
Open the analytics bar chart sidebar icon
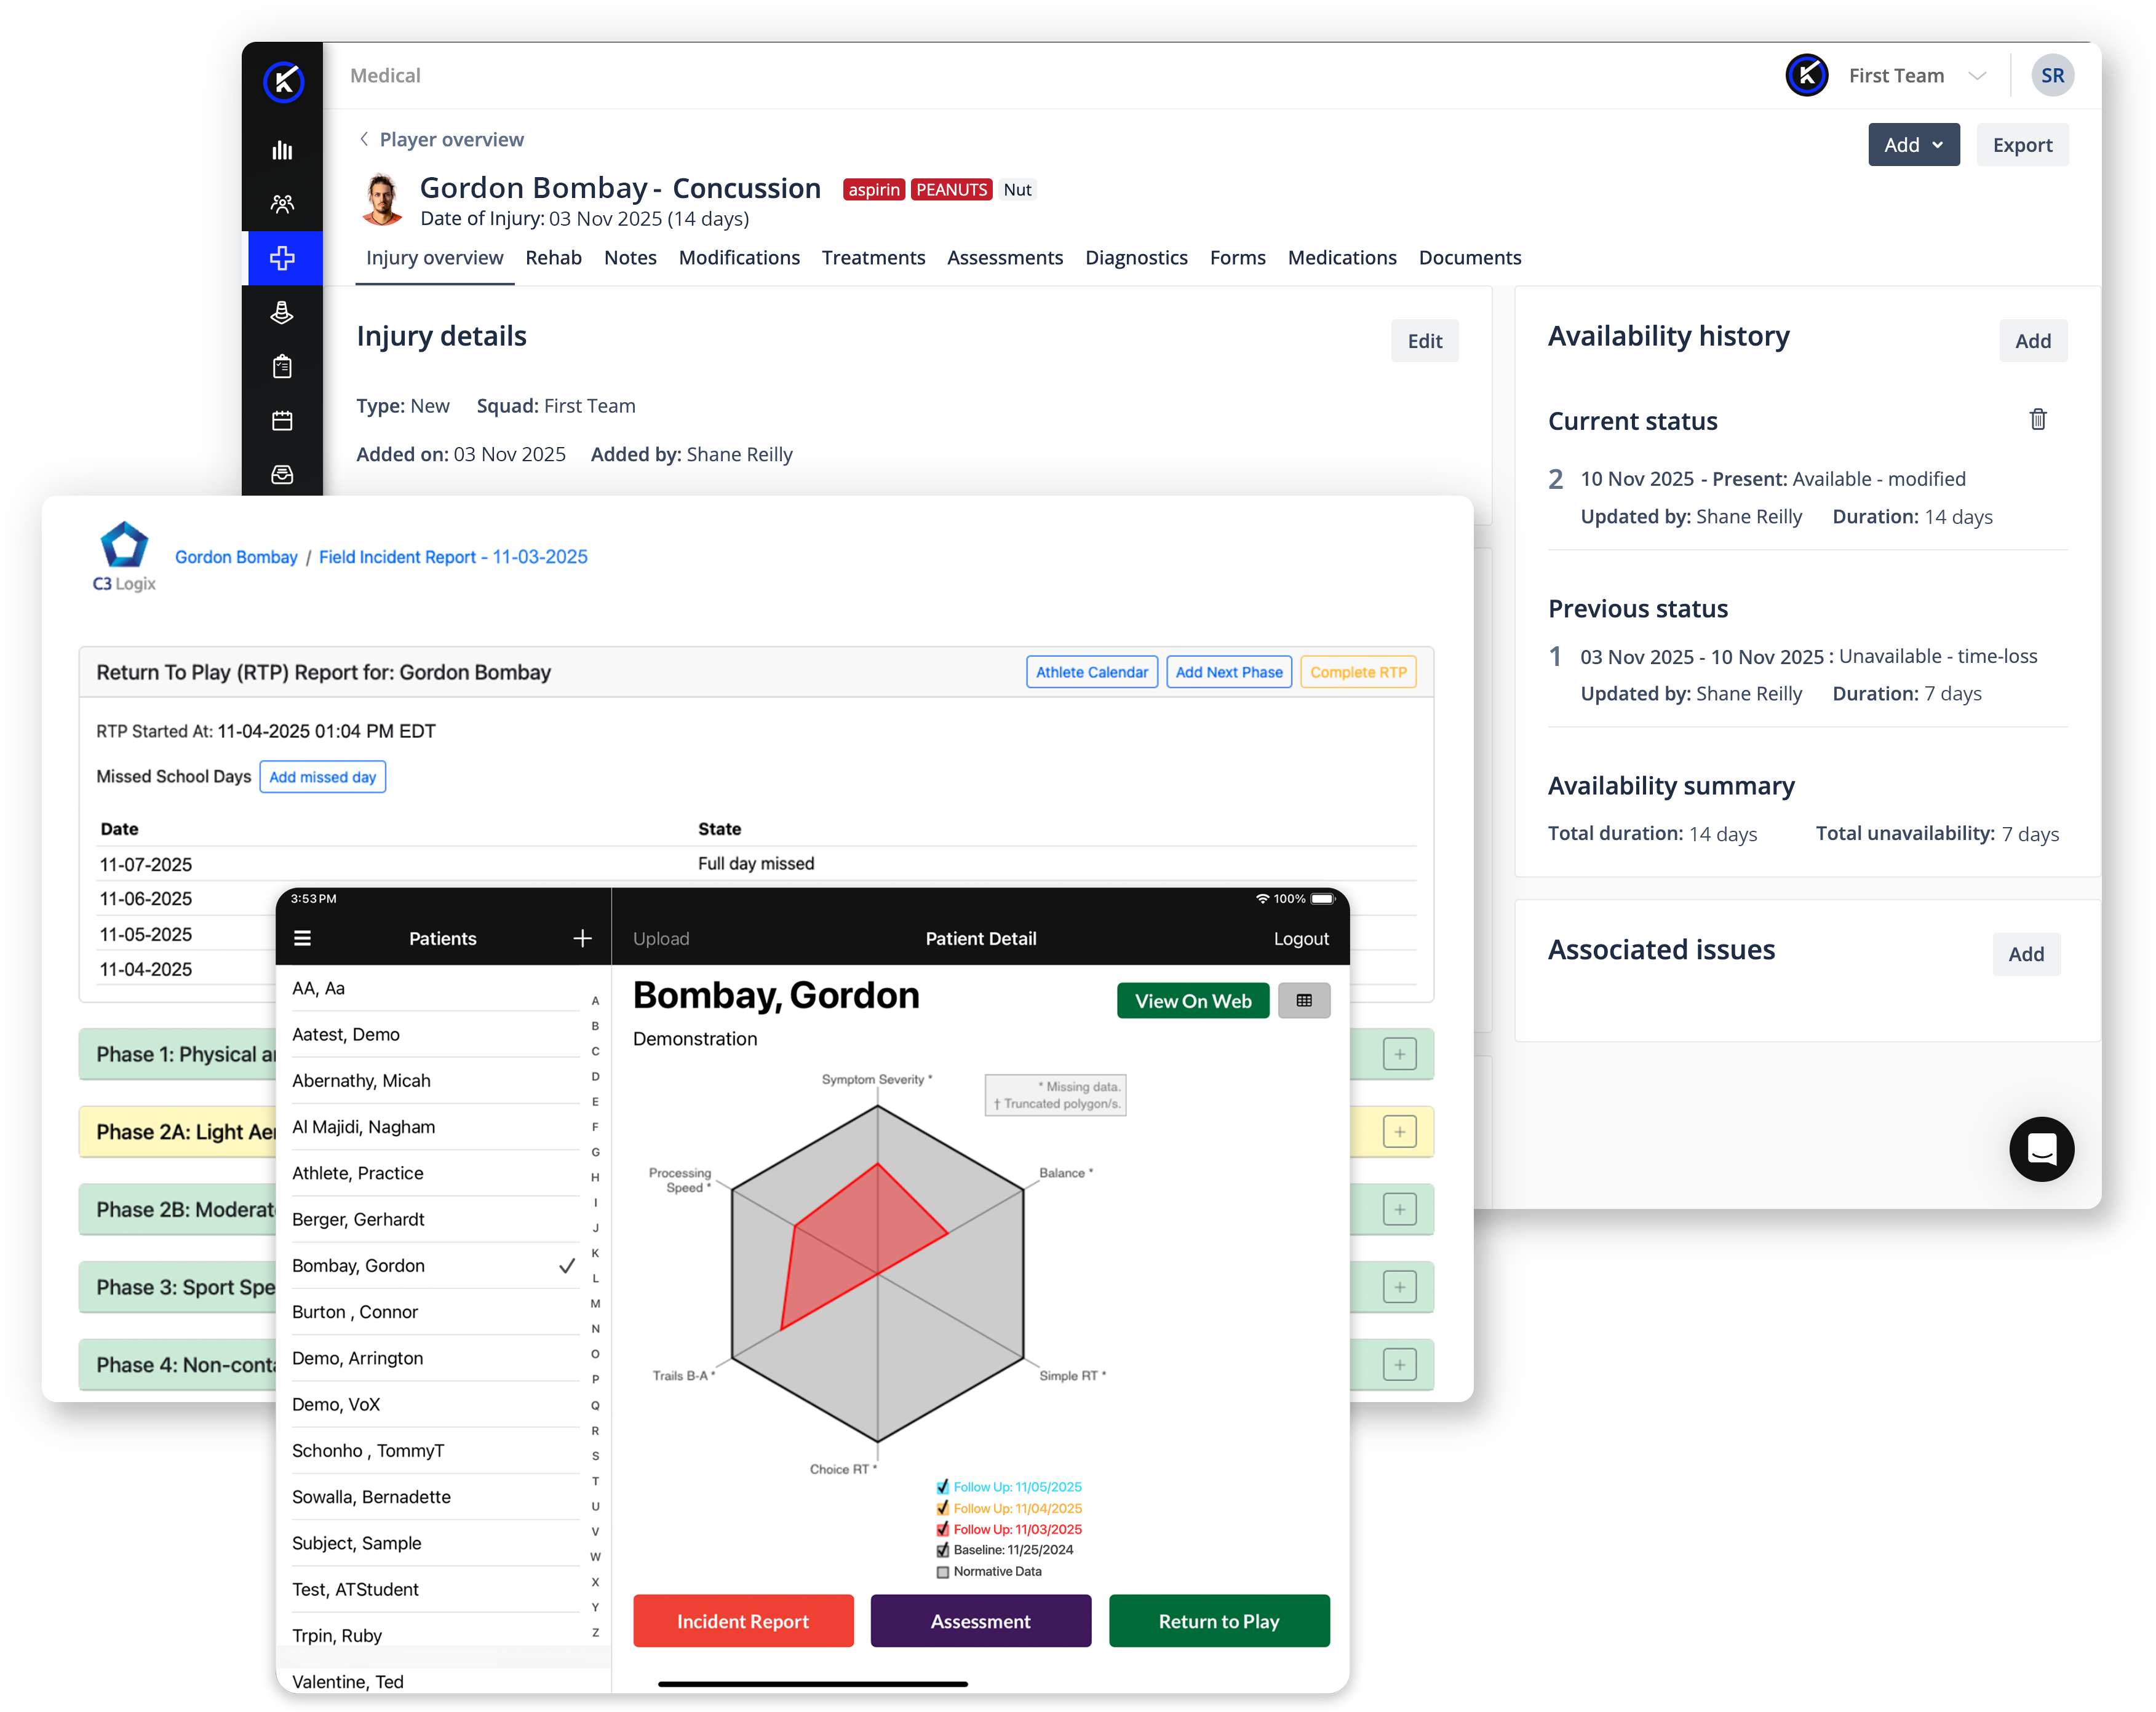(x=282, y=151)
